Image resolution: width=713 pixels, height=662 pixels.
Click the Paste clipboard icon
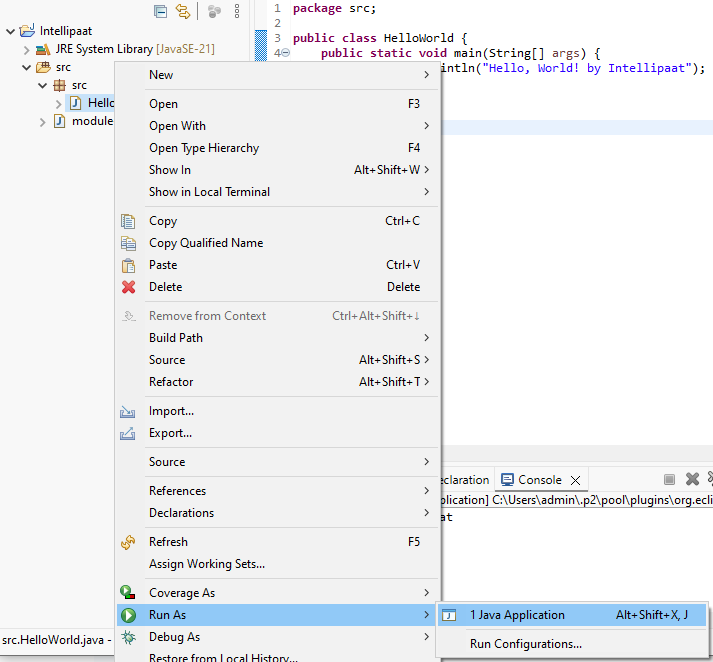coord(128,265)
